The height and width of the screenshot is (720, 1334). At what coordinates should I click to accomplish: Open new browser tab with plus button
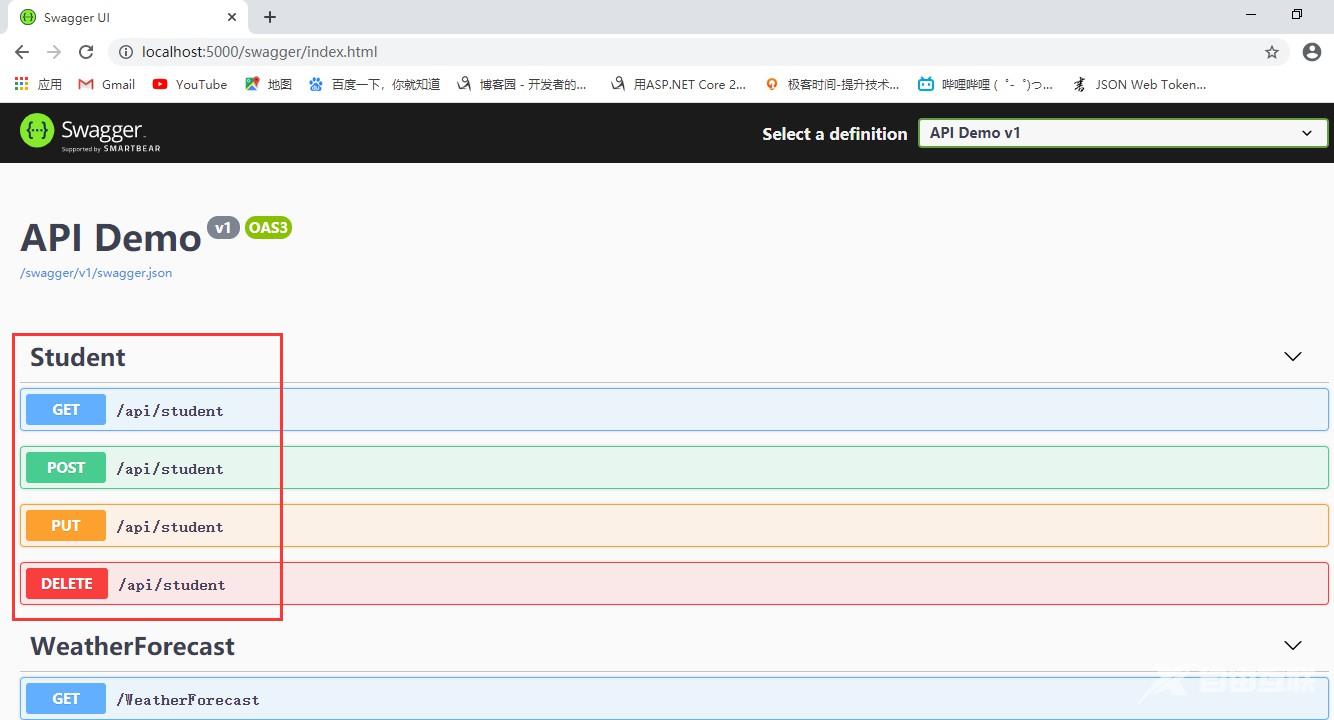pos(270,17)
